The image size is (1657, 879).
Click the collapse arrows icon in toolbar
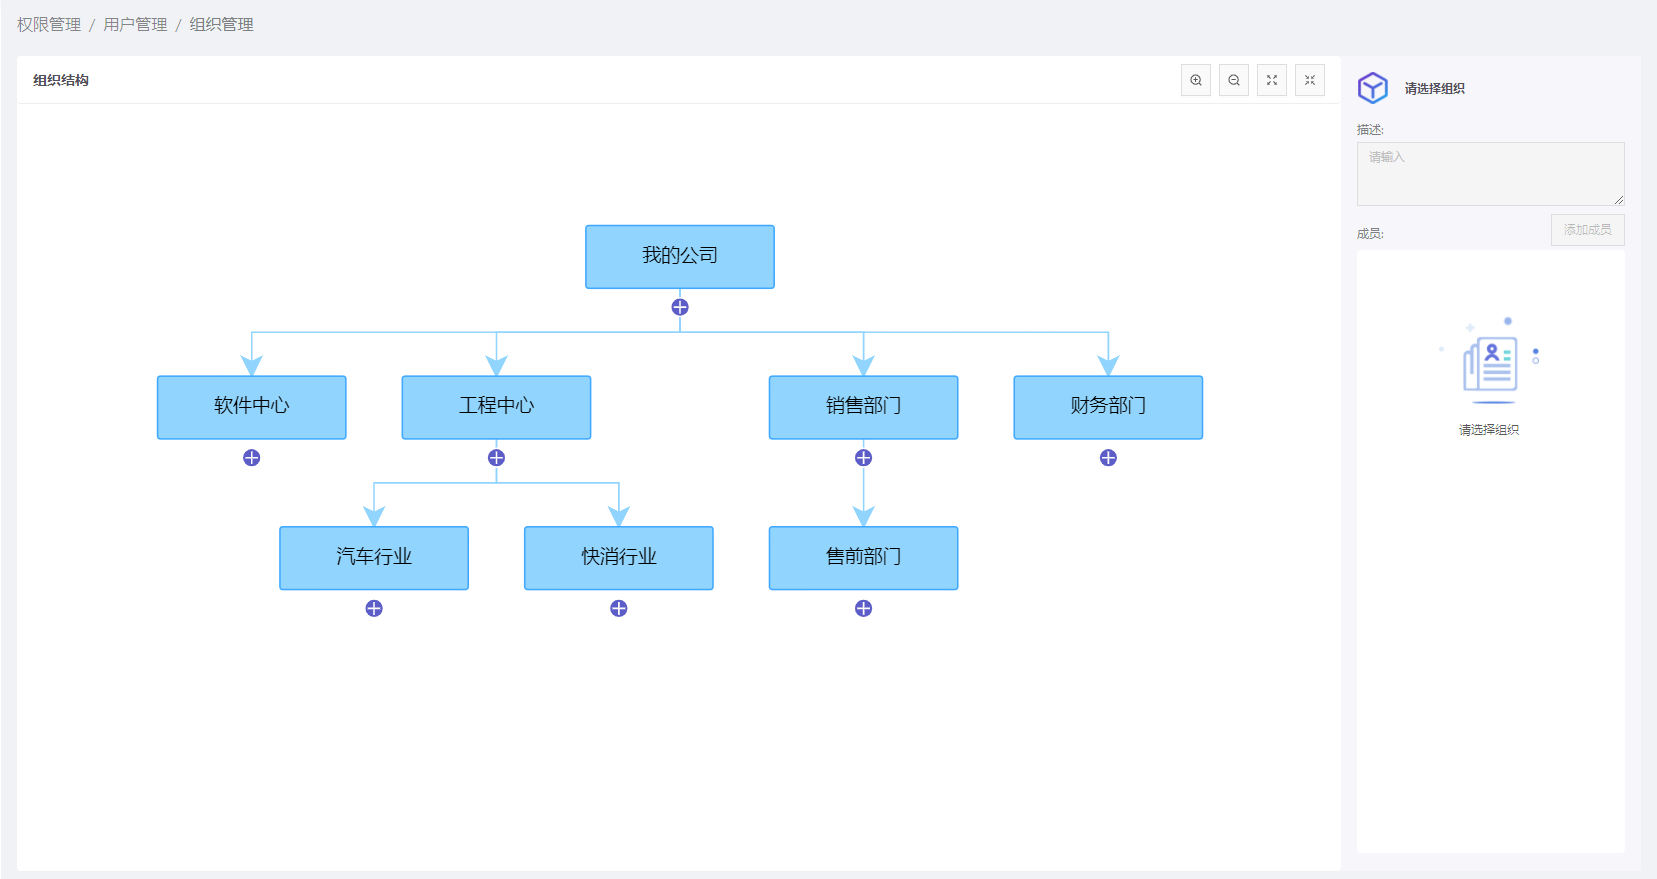tap(1310, 80)
